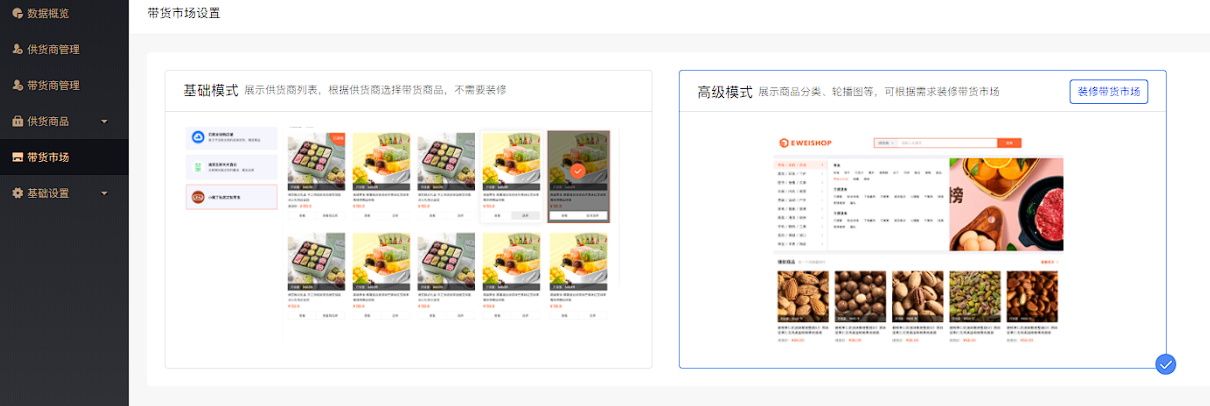The image size is (1210, 406).
Task: Select the 基础模式 mode card
Action: [x=408, y=219]
